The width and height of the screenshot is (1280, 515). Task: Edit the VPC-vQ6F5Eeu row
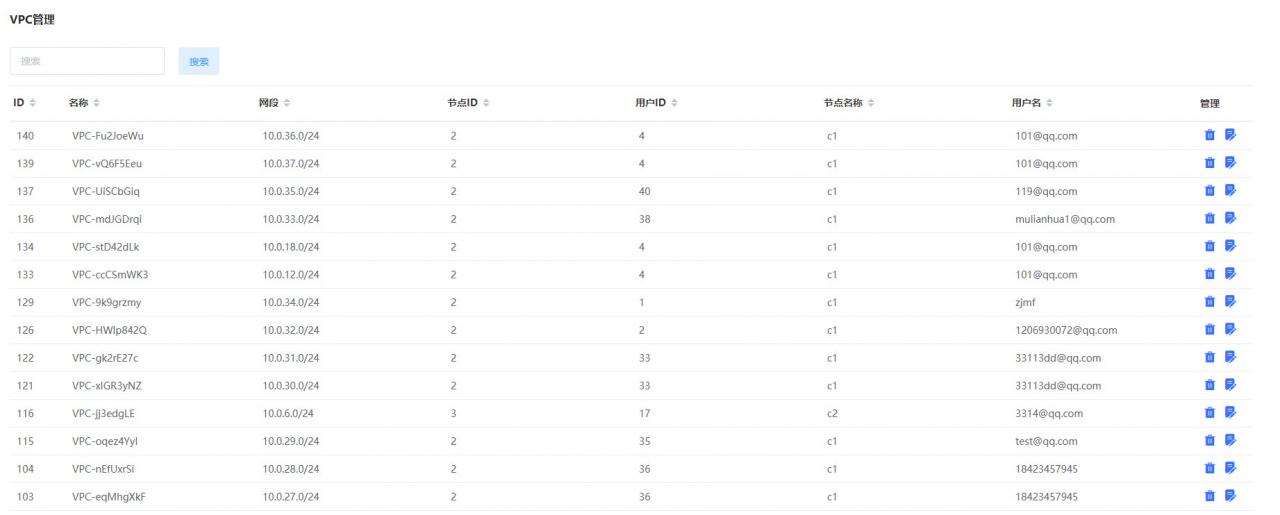click(1230, 163)
